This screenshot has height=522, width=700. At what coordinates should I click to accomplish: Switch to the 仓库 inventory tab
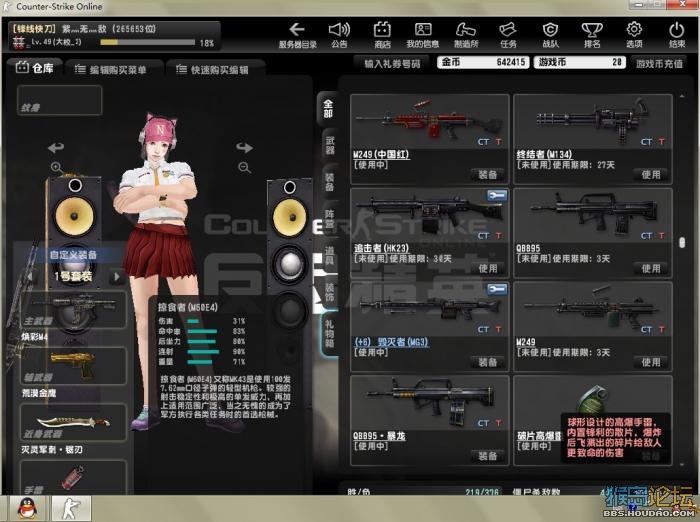tap(35, 68)
